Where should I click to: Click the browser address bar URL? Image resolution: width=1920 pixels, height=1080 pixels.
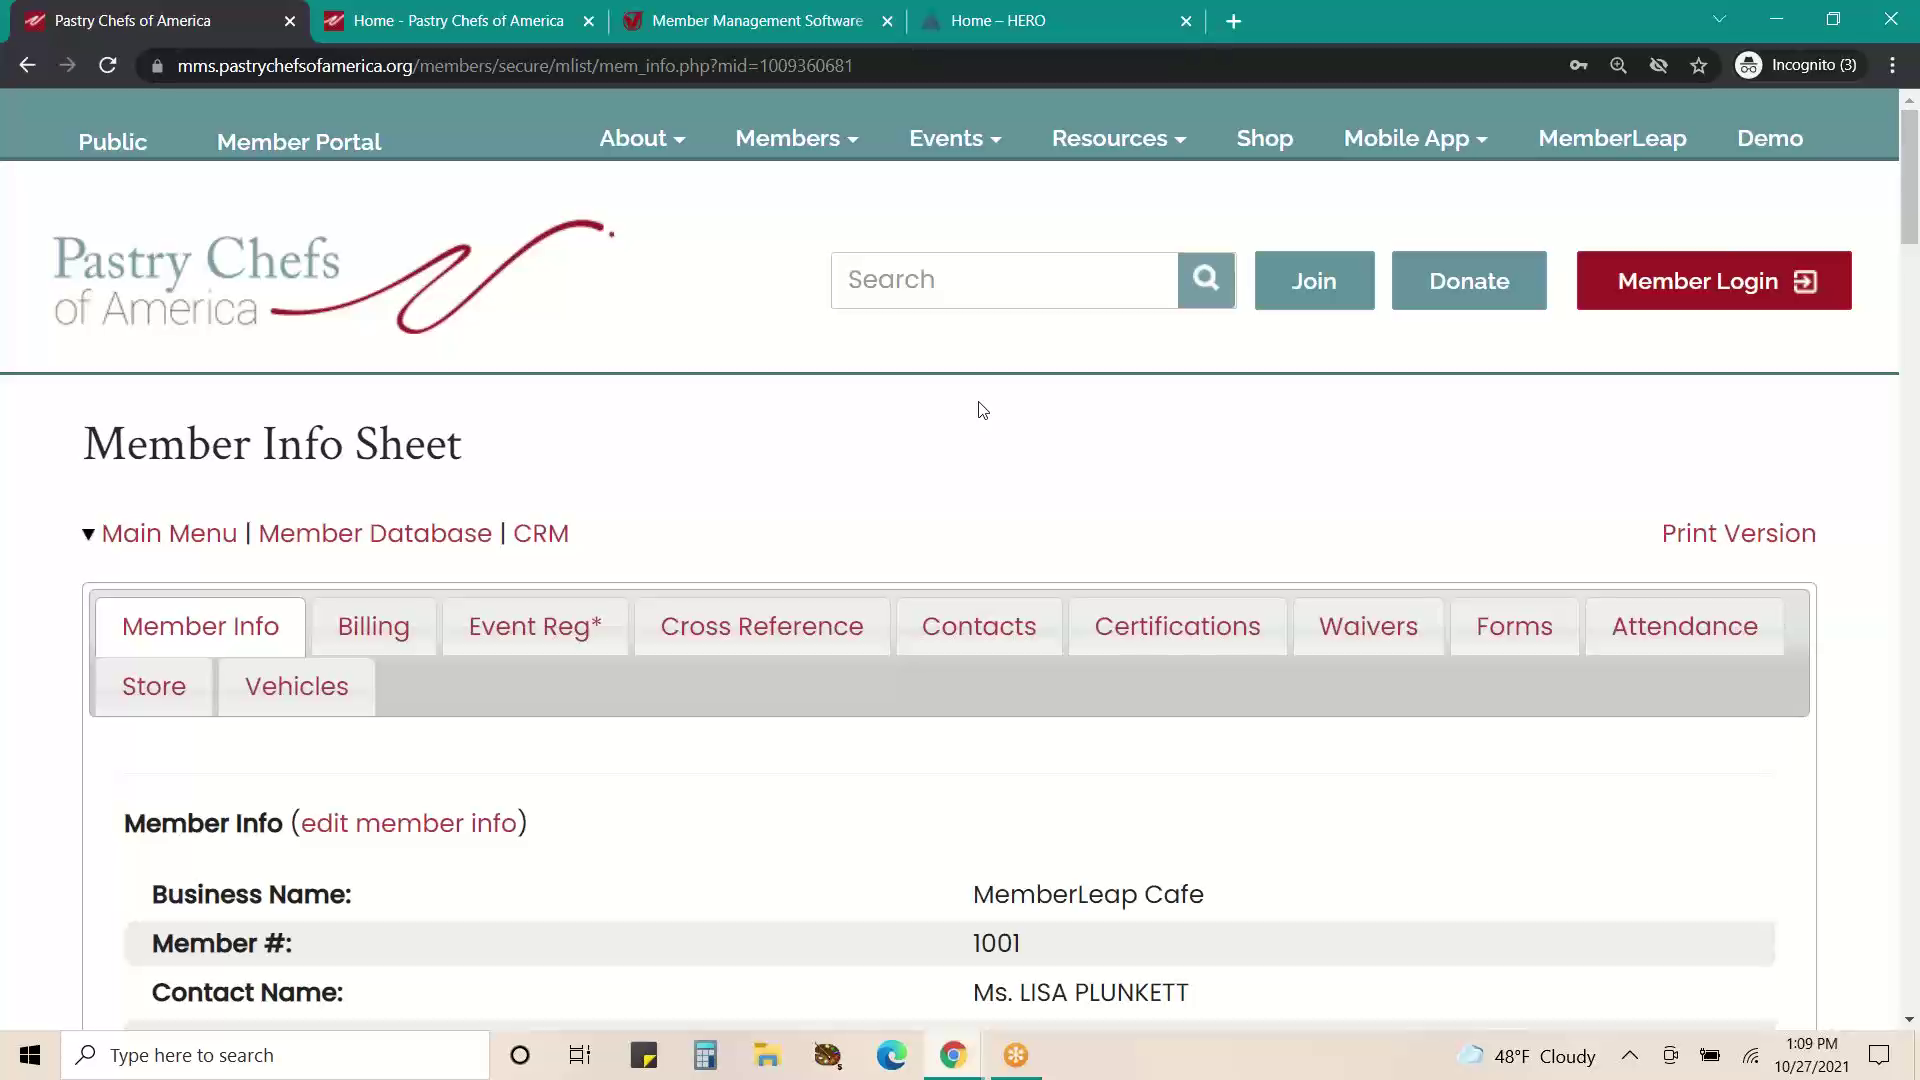(x=515, y=66)
